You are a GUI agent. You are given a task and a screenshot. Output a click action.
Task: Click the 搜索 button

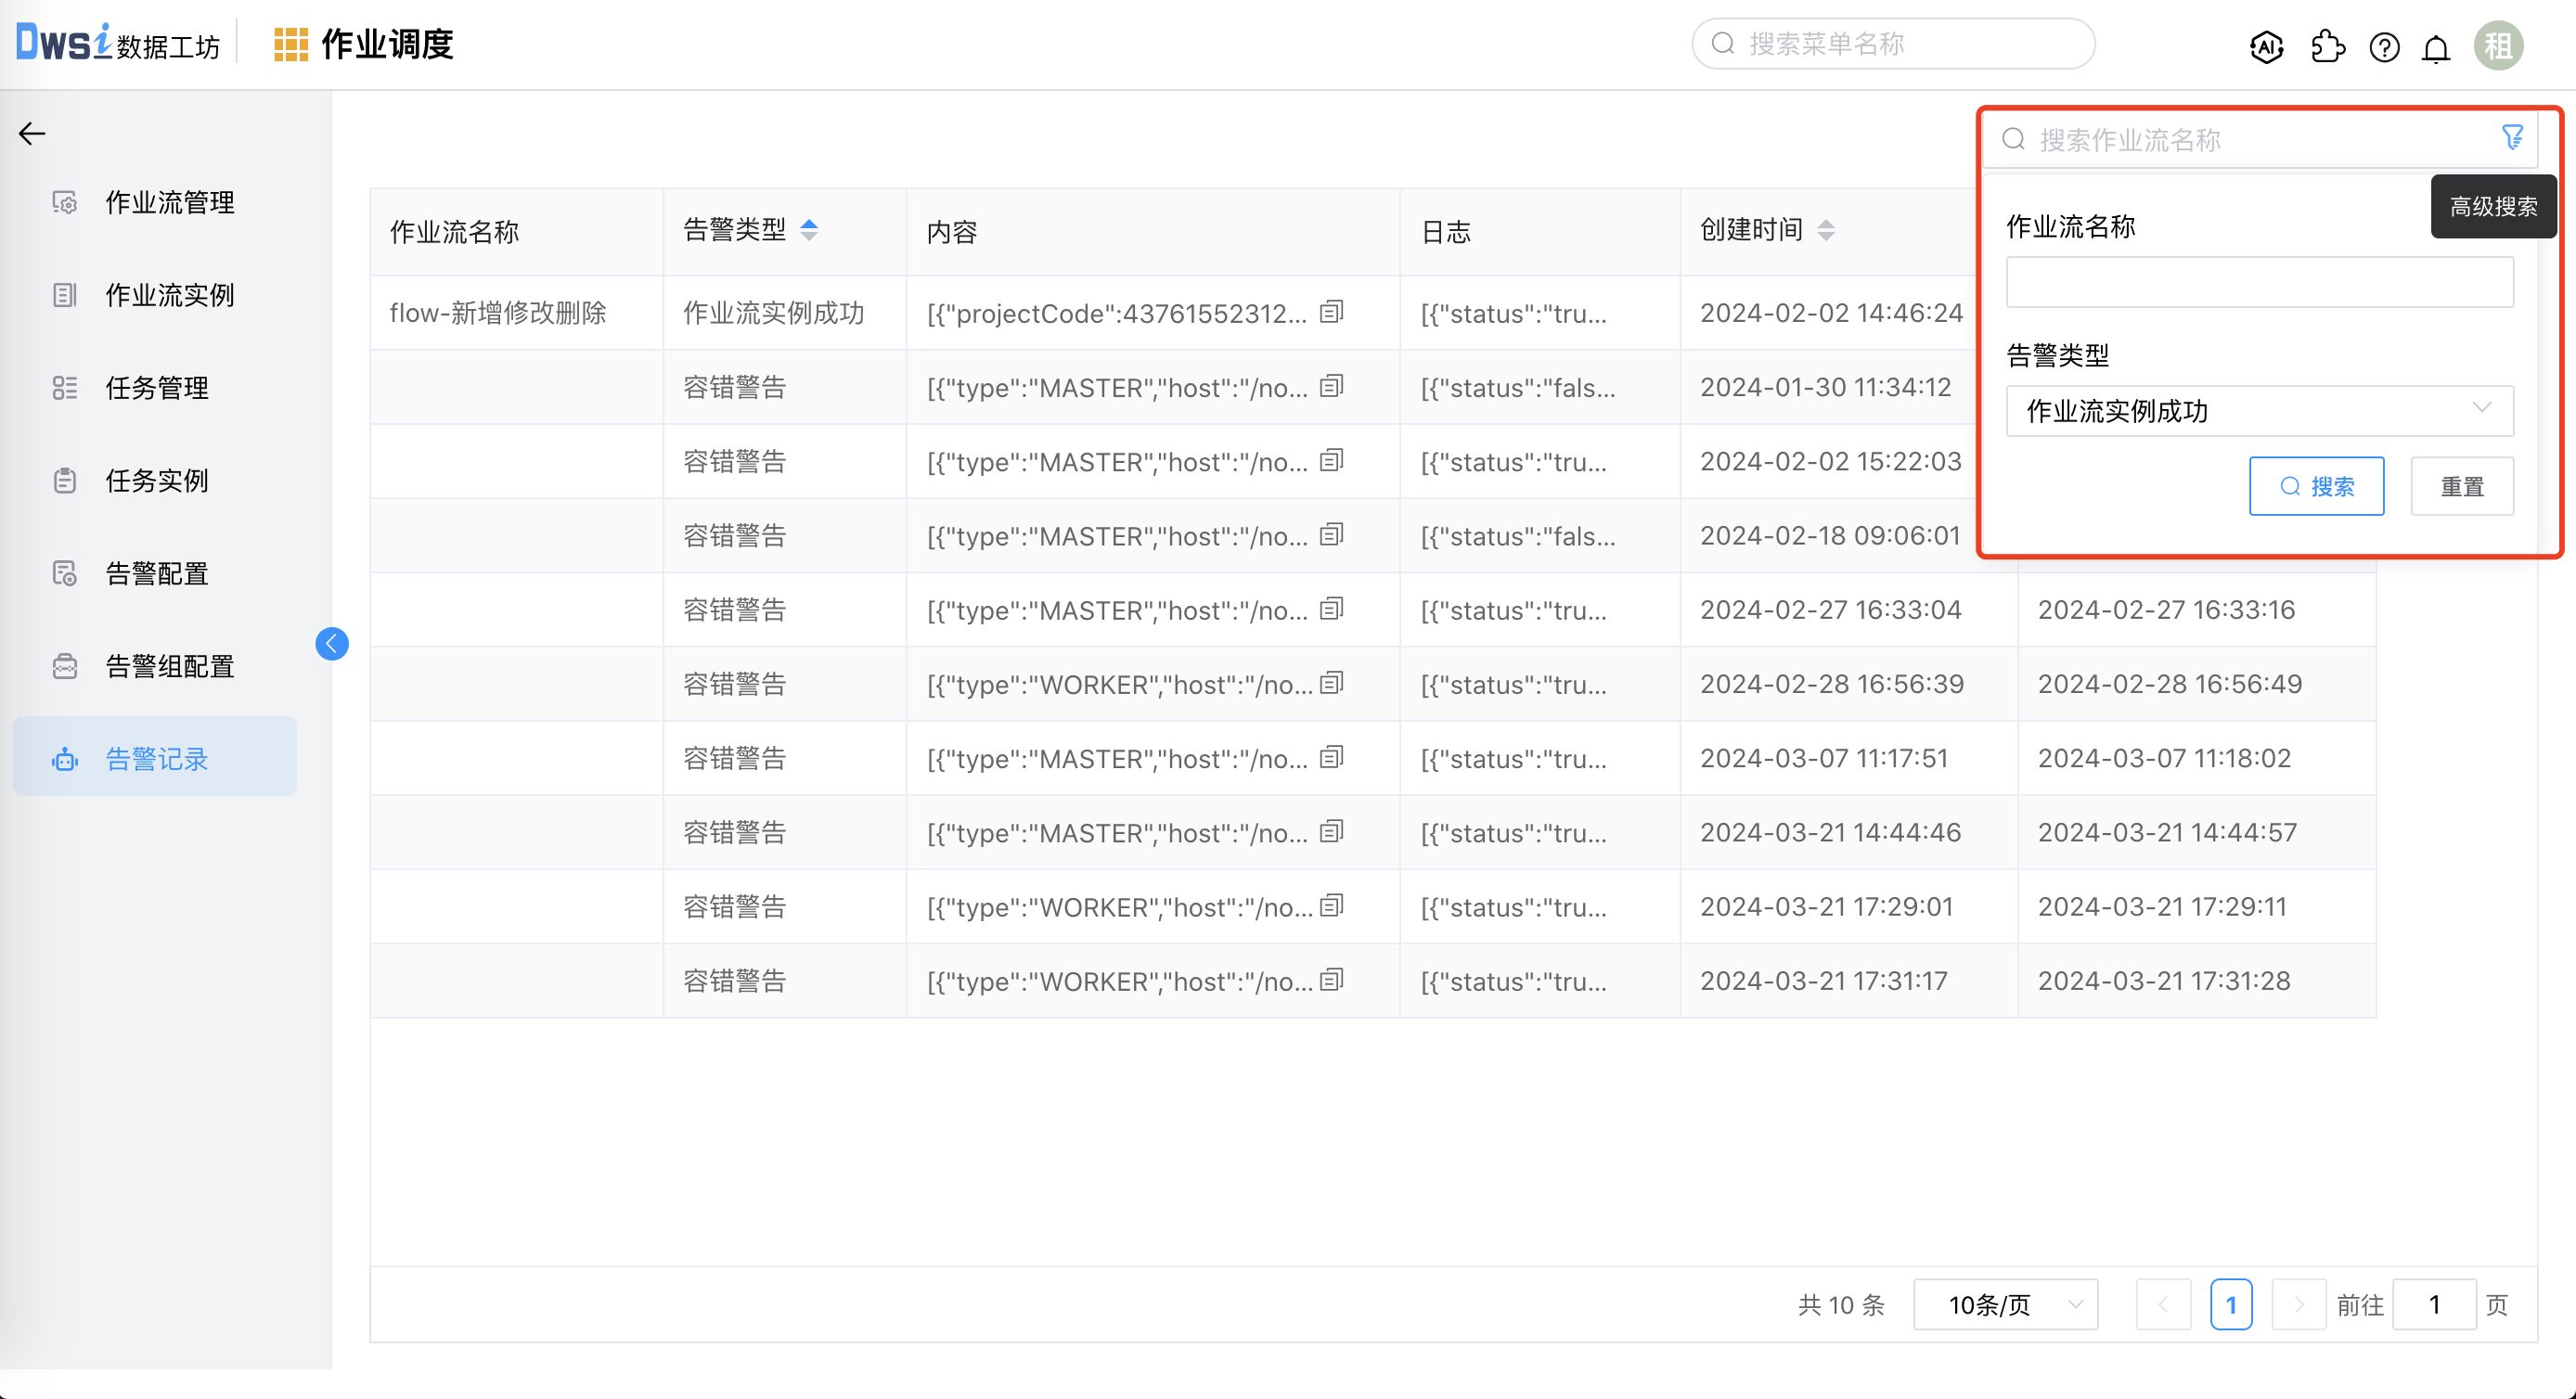[2316, 486]
